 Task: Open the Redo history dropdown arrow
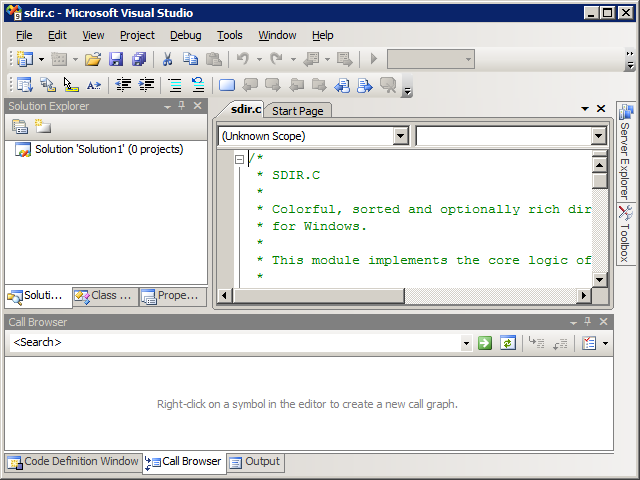coord(293,59)
